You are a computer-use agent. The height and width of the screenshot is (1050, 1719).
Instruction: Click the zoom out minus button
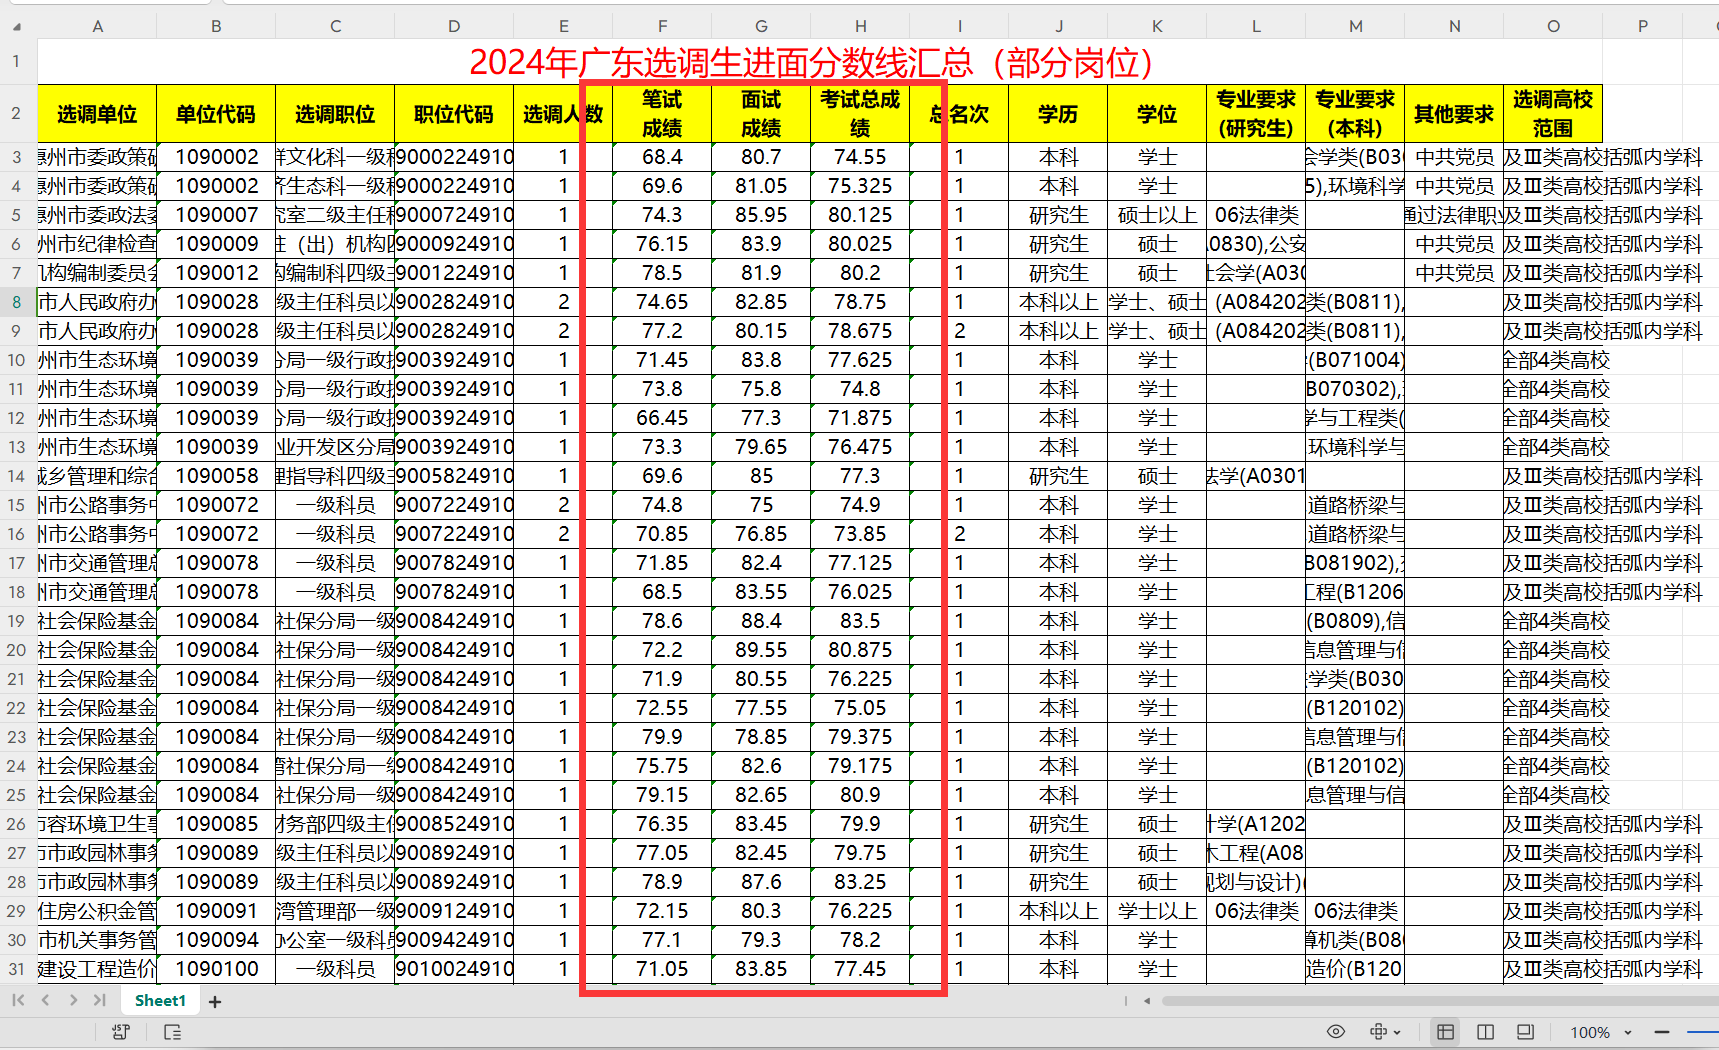(1662, 1032)
